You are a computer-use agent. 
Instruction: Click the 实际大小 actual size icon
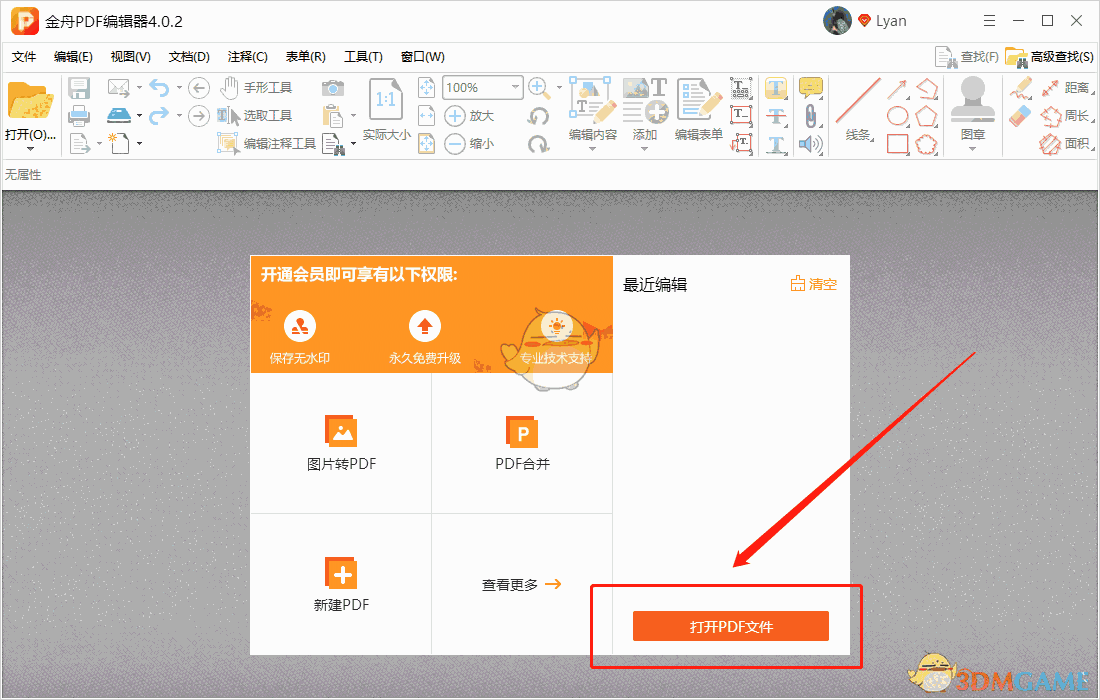[387, 99]
